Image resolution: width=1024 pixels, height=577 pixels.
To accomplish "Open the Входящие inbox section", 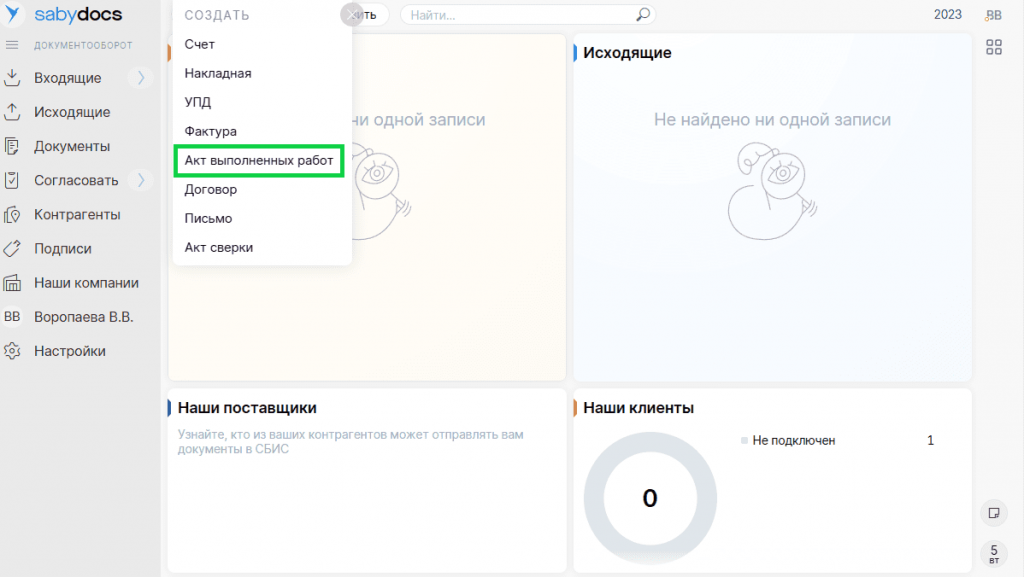I will coord(67,78).
